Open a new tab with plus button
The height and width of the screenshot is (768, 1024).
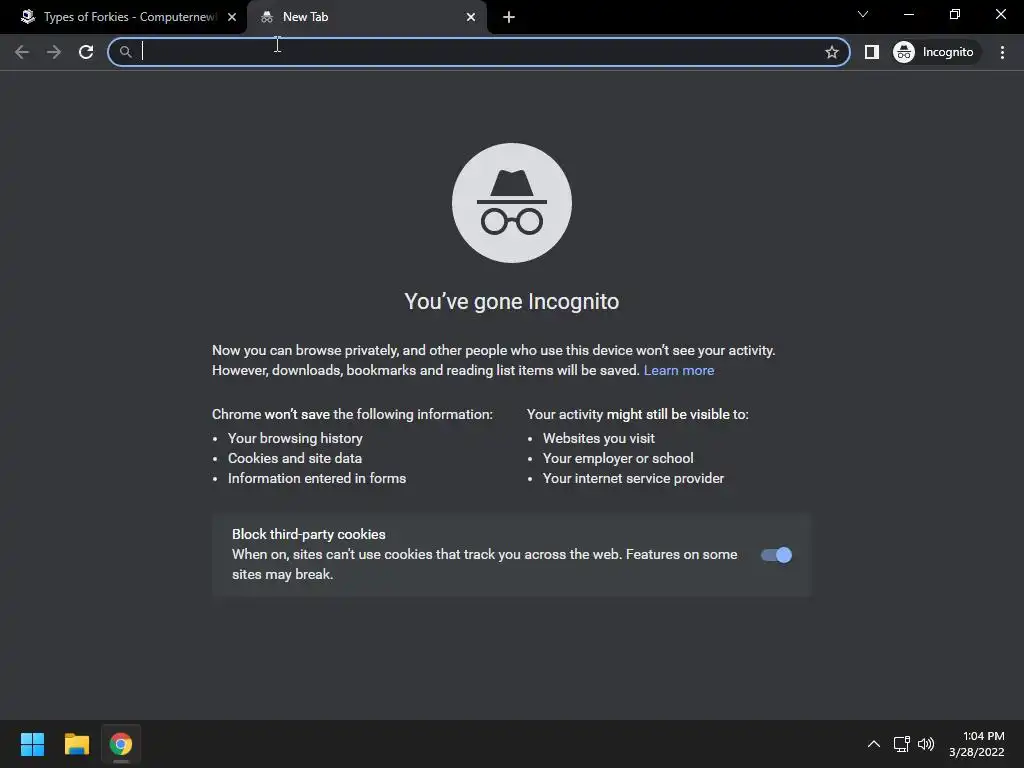point(509,18)
